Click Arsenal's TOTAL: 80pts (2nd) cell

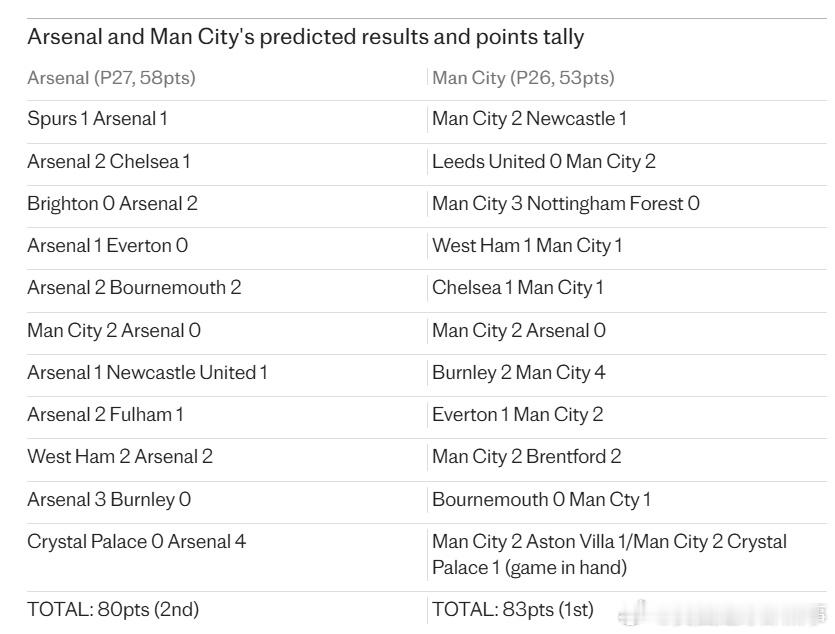[x=120, y=609]
